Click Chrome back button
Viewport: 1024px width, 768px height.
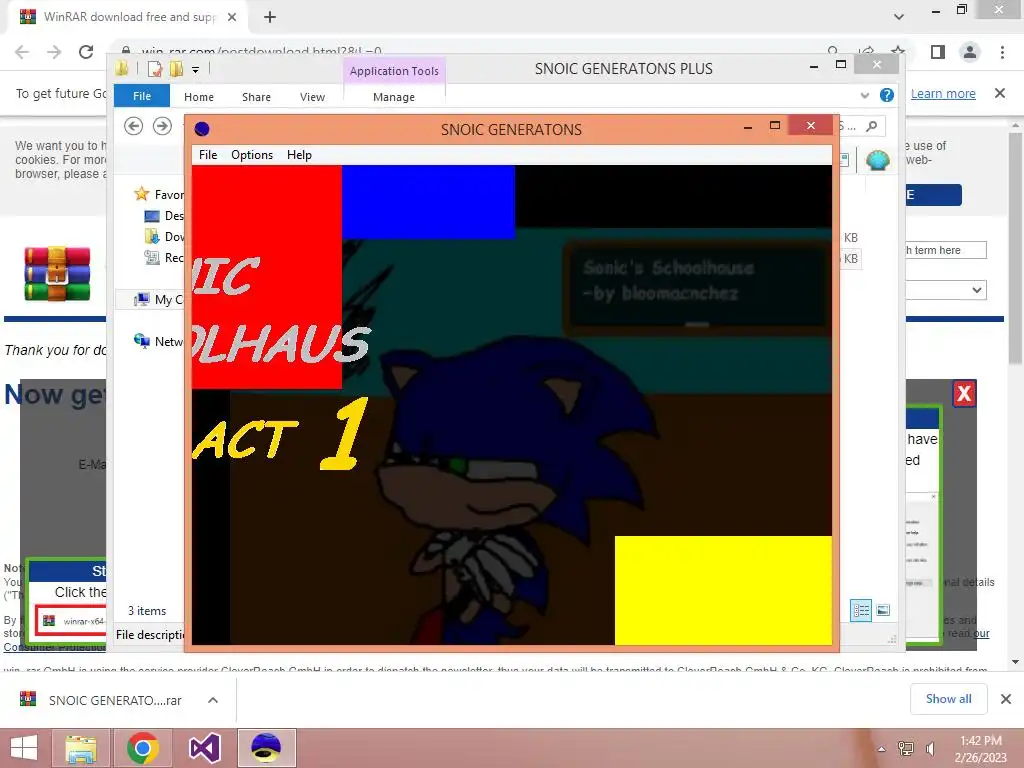point(22,52)
